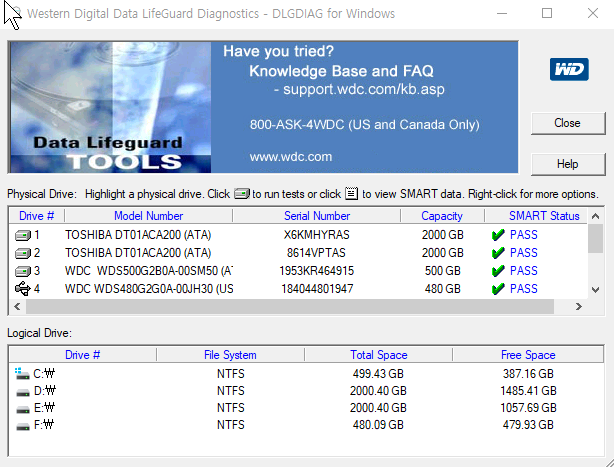Maximize the DLGDIAG window
614x467 pixels.
[x=547, y=13]
